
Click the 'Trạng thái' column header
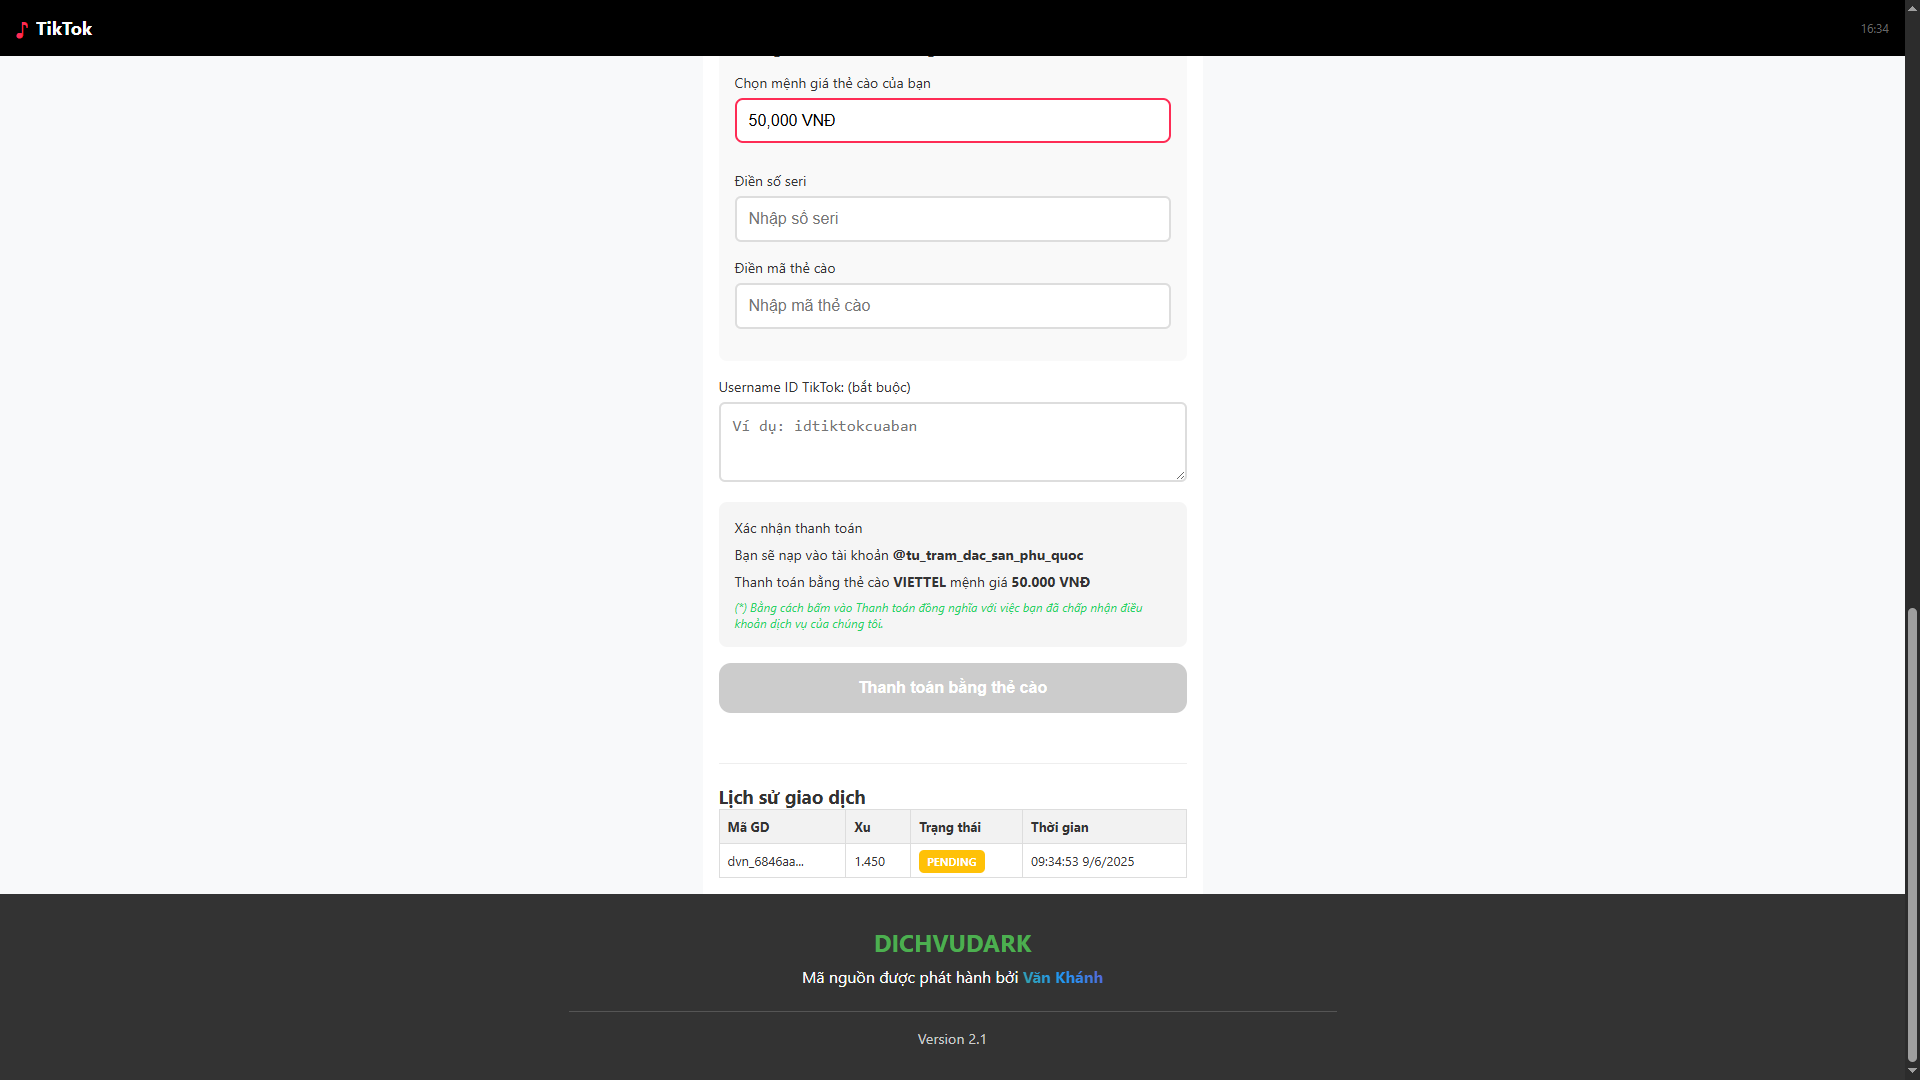949,828
